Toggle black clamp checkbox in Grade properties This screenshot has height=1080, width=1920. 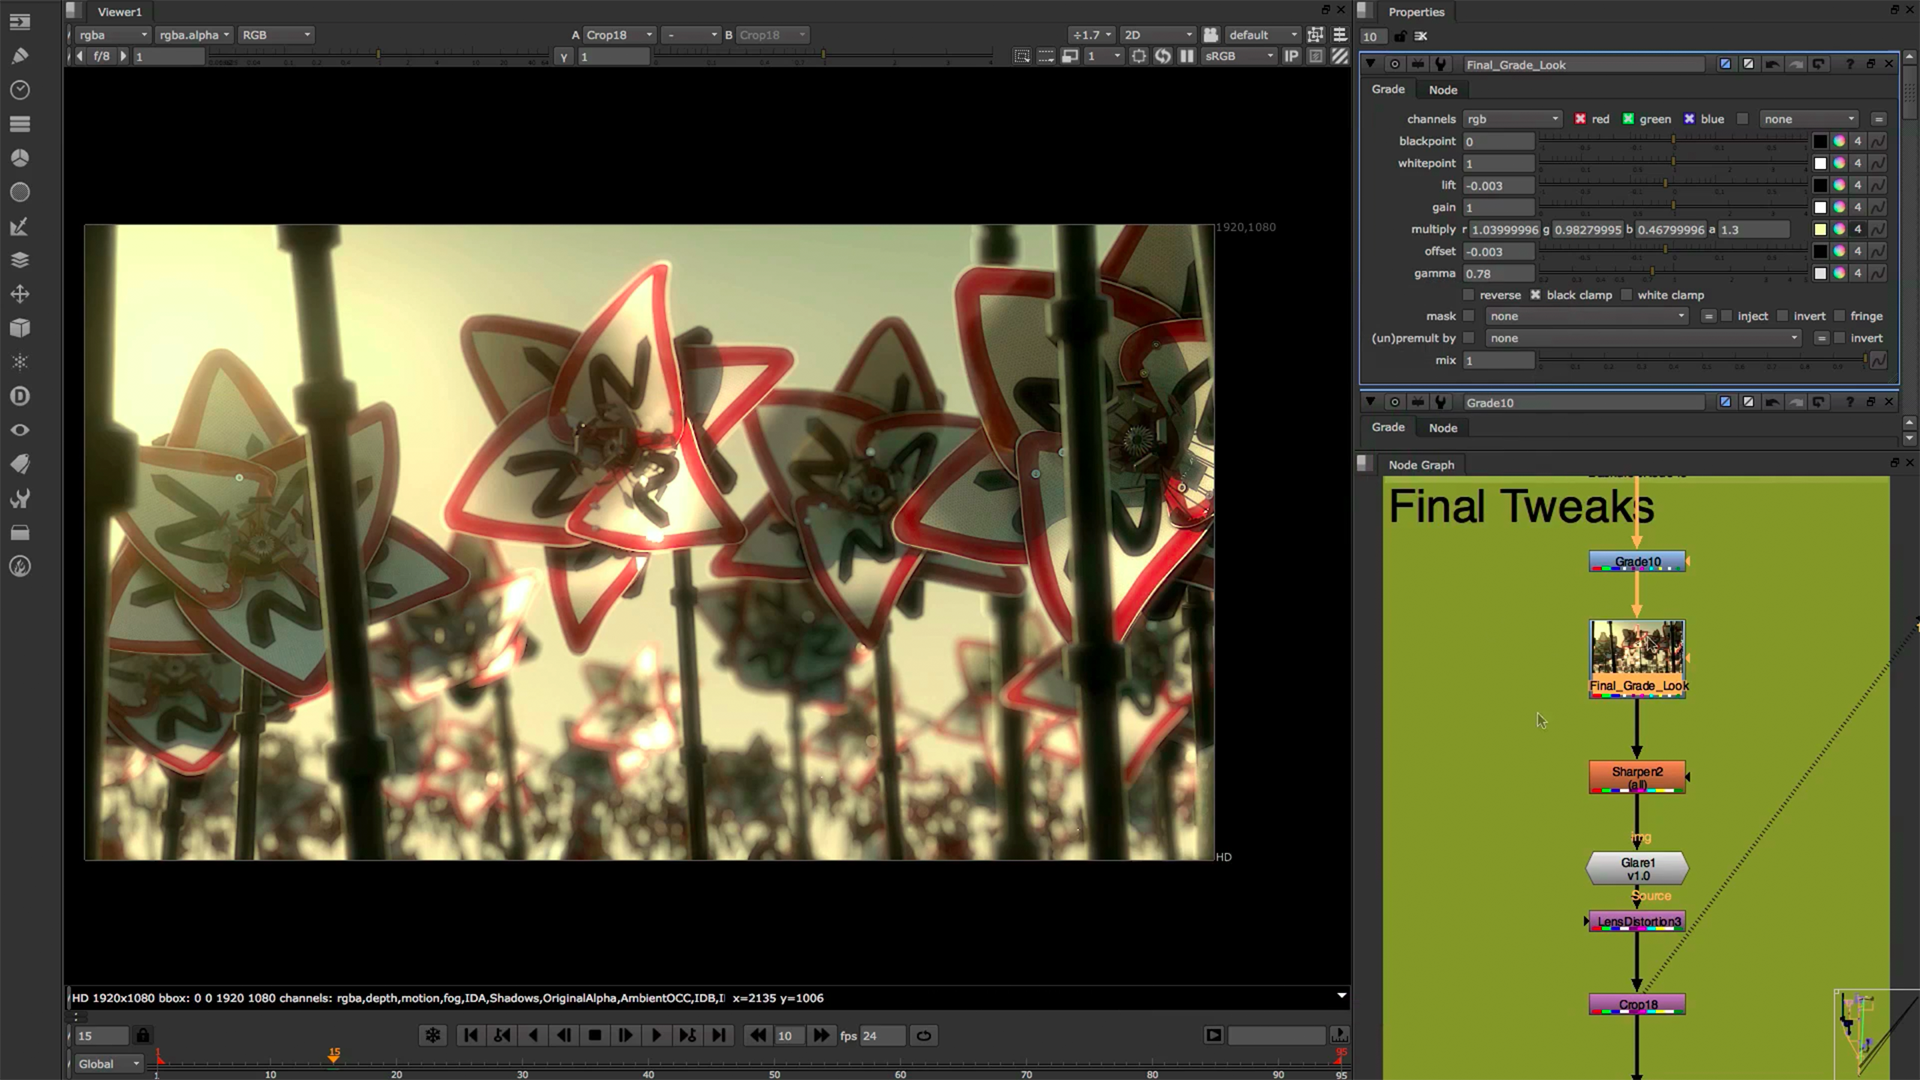(1534, 294)
